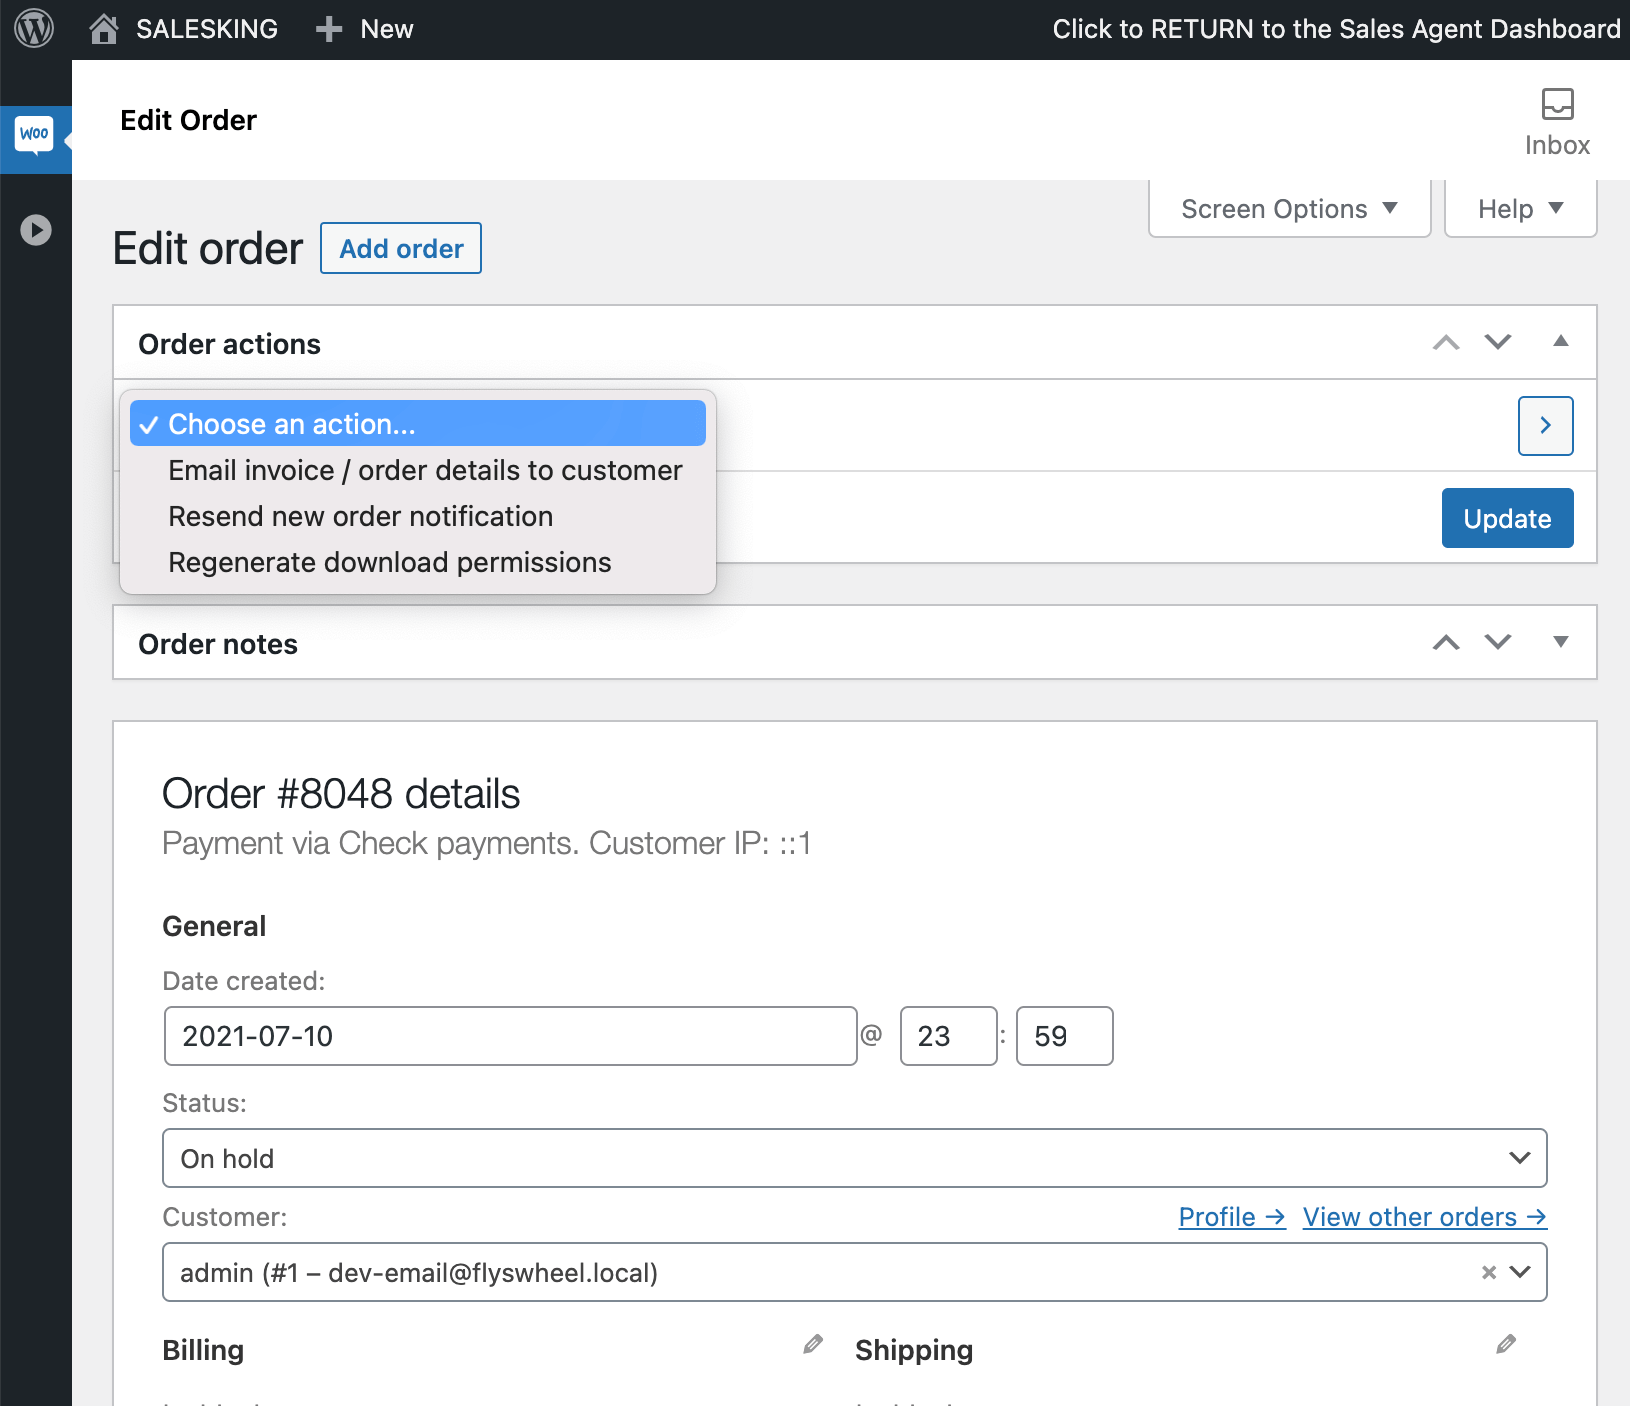Move Order notes panel down
This screenshot has height=1406, width=1630.
click(x=1498, y=642)
